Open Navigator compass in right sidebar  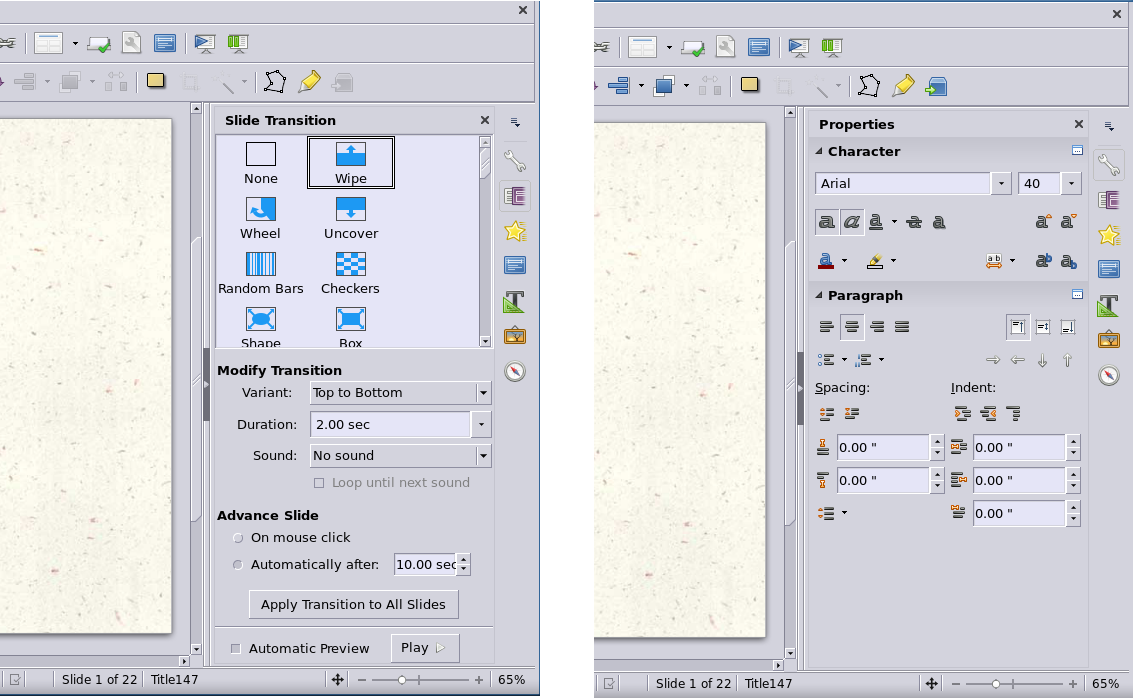pos(1108,375)
